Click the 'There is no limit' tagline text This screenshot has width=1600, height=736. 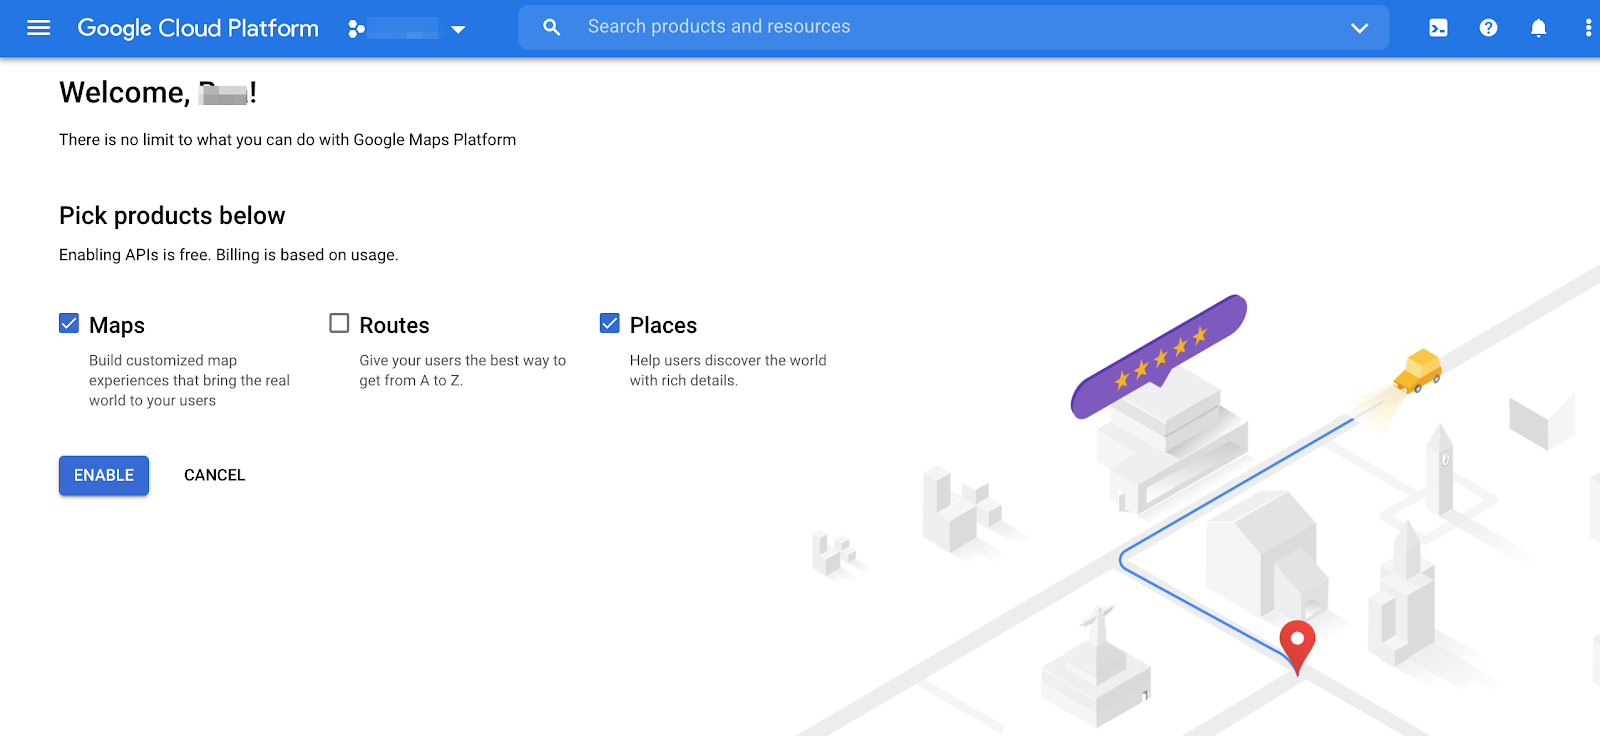click(287, 140)
